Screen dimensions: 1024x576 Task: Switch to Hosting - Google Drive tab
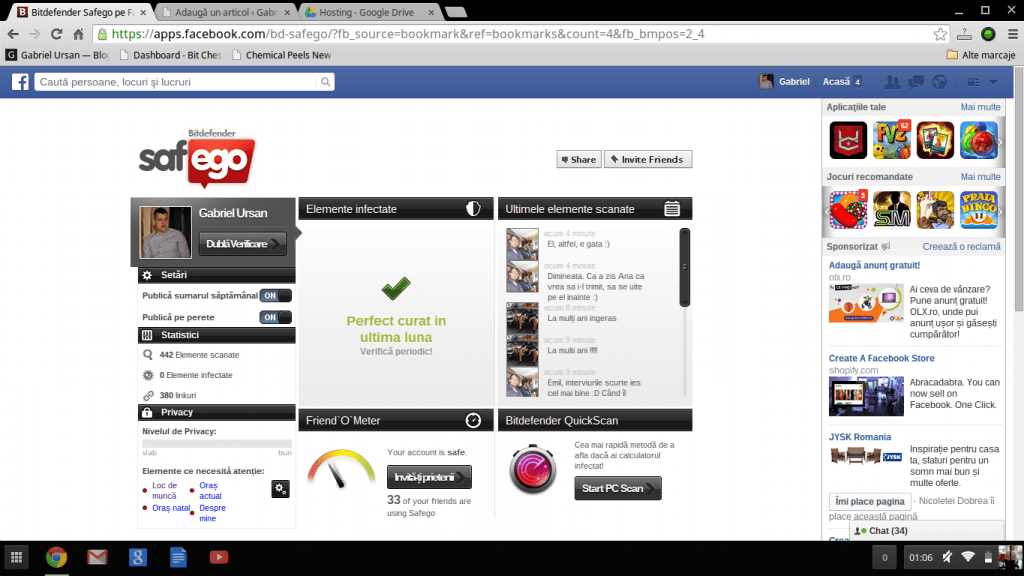coord(369,12)
